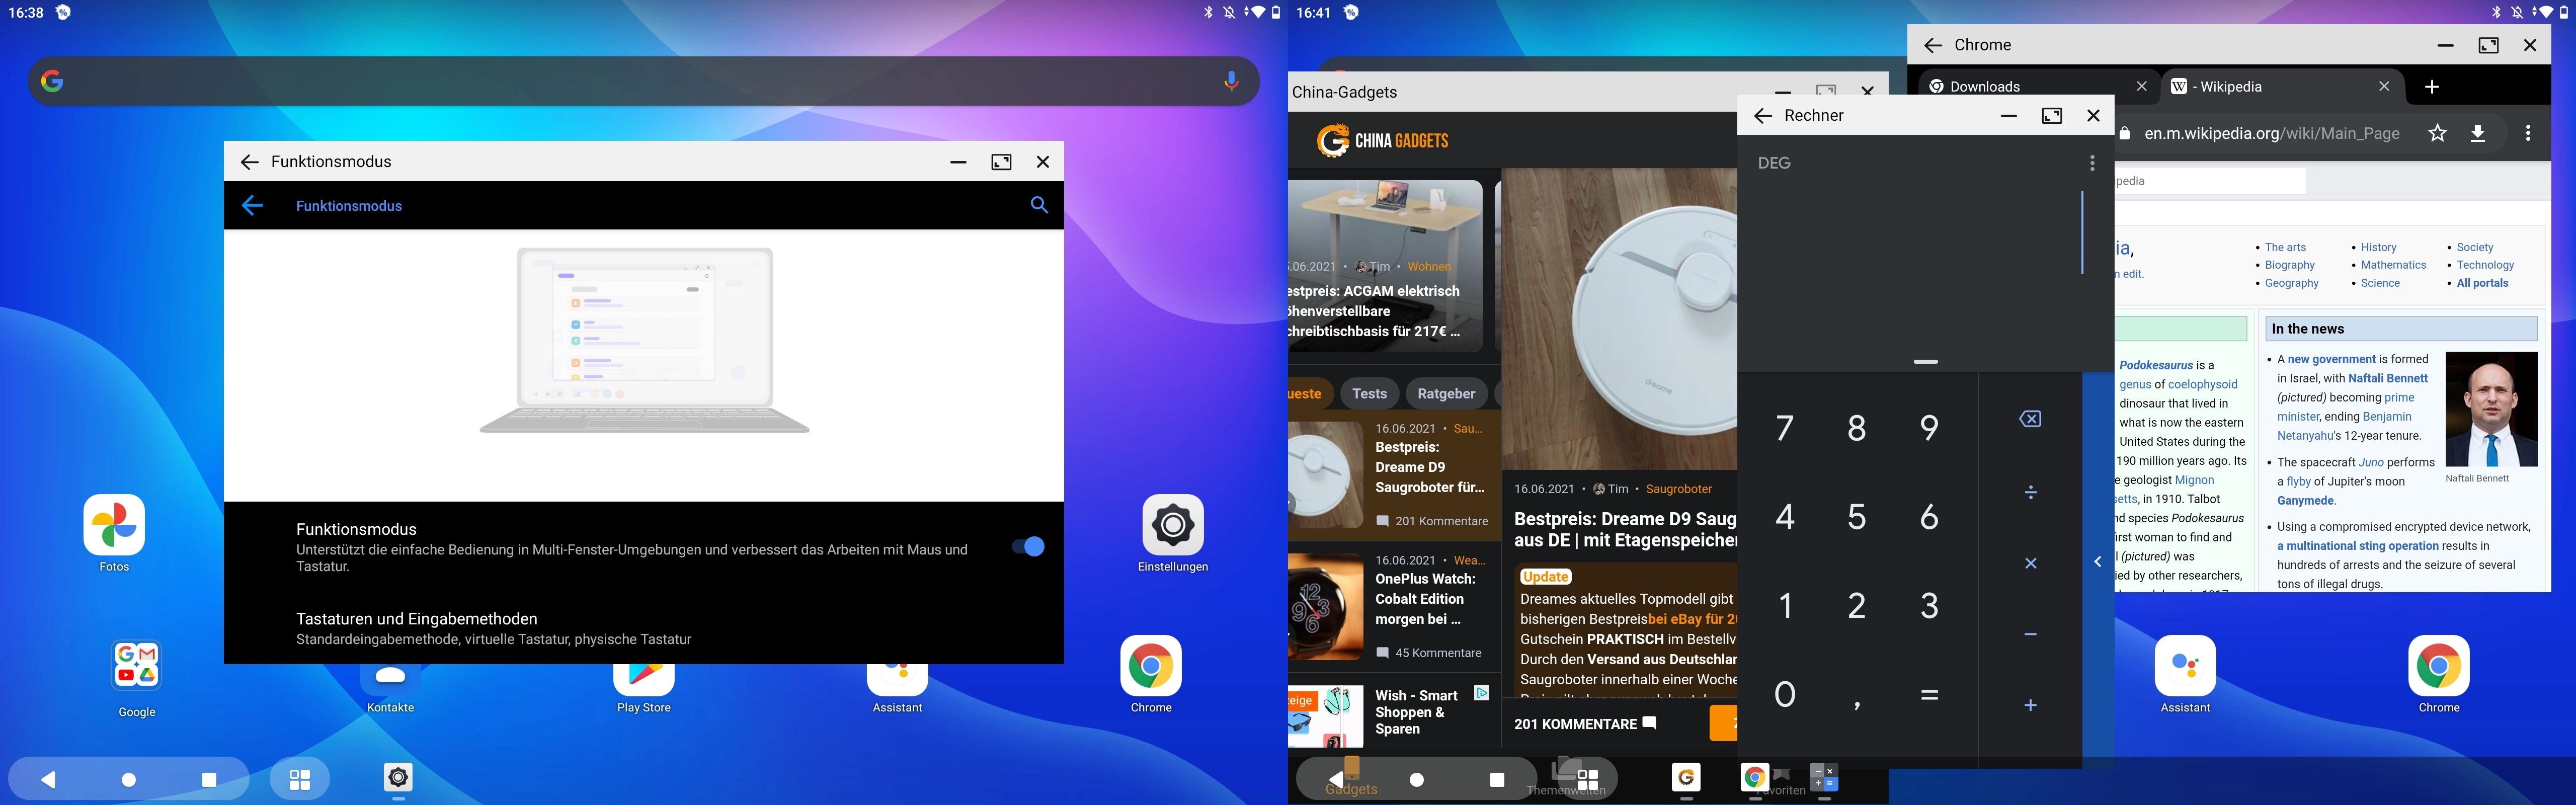Select the Ratgeber tab on China Gadgets
Viewport: 2576px width, 805px height.
coord(1446,393)
